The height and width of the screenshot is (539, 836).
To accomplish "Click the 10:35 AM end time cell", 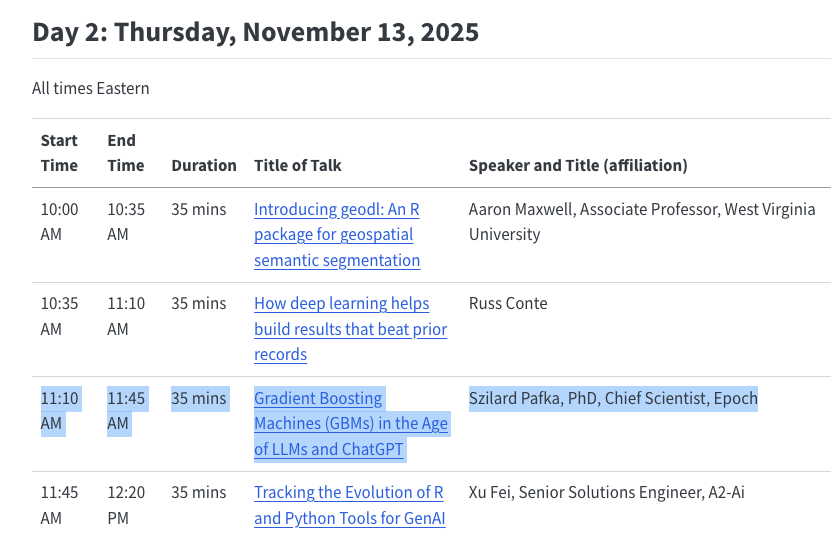I will pyautogui.click(x=126, y=222).
